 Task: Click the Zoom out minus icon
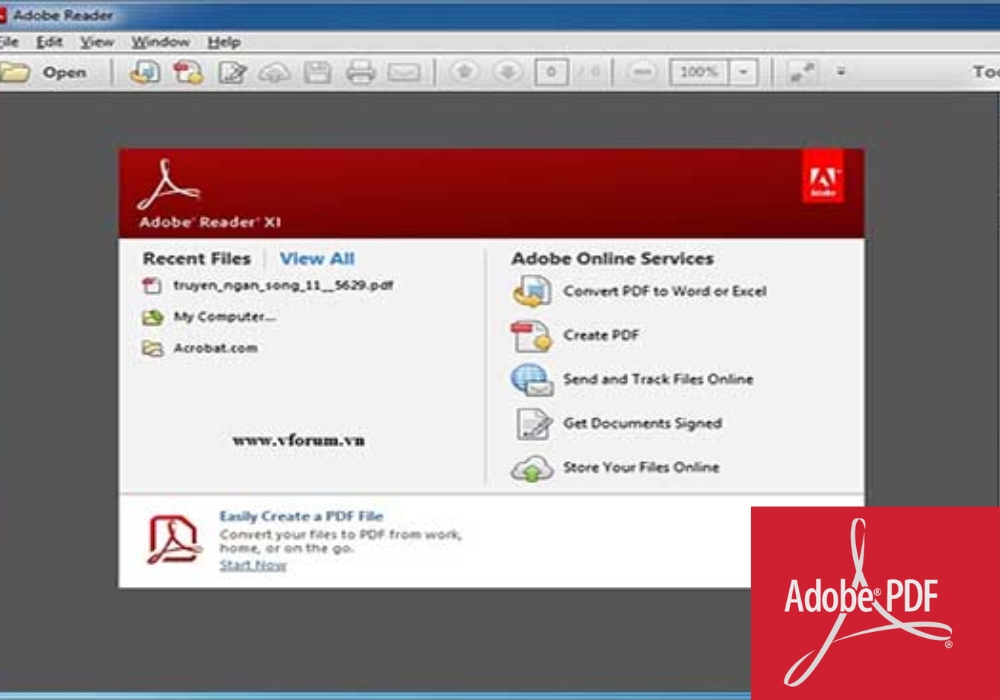(x=642, y=72)
